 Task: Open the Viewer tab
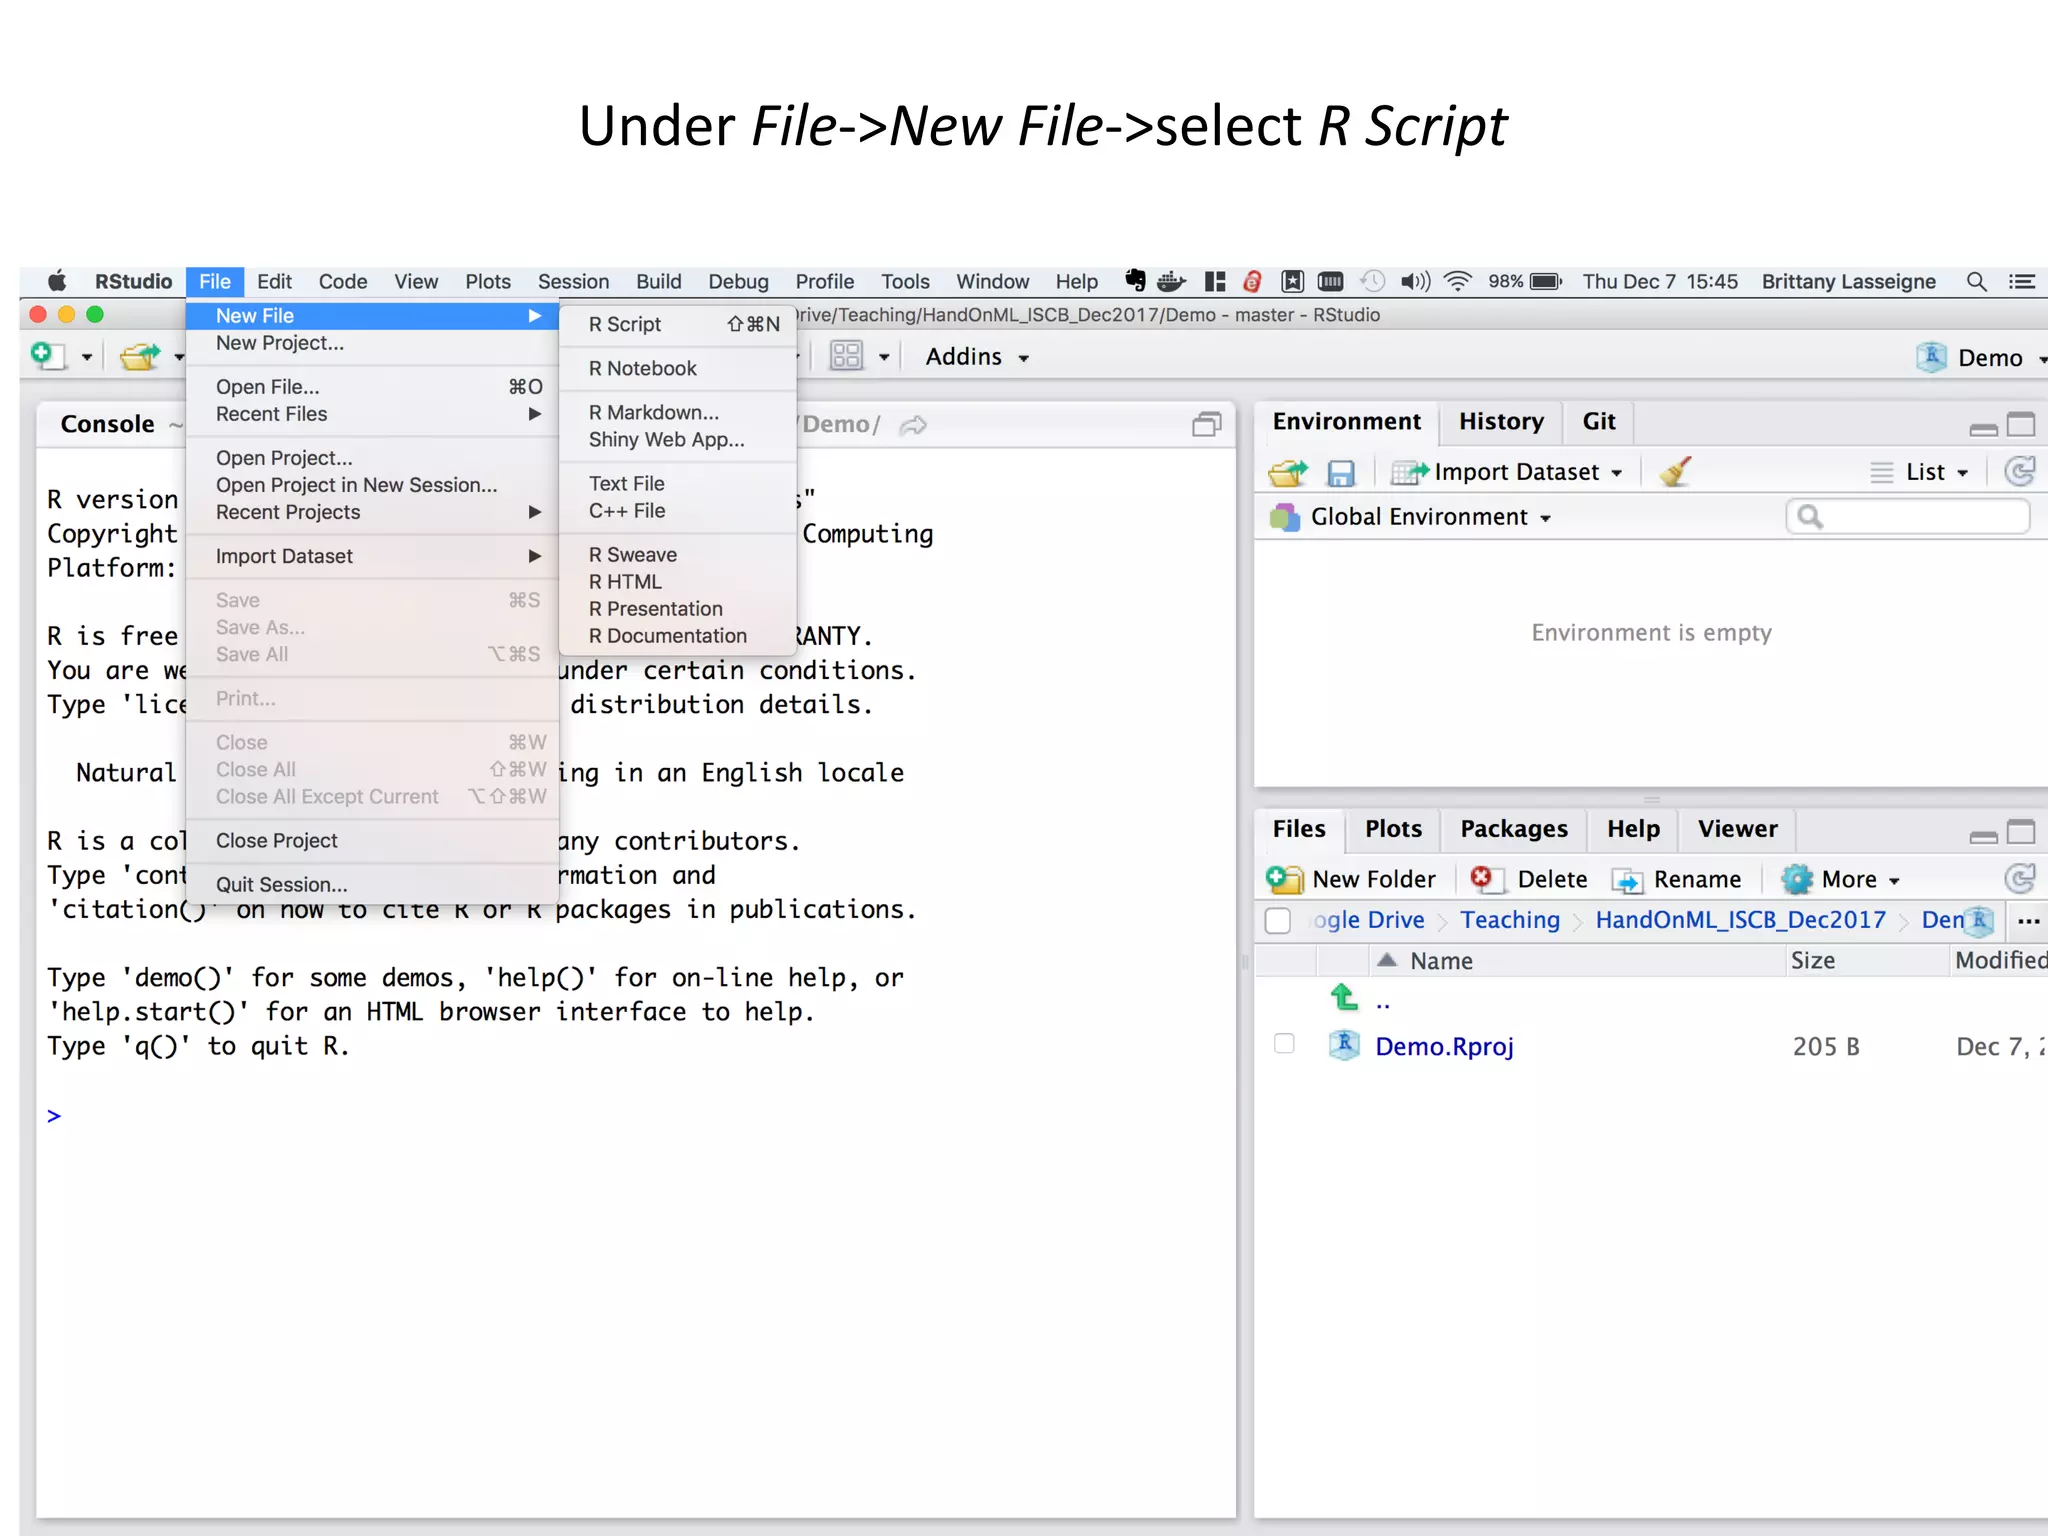[x=1737, y=829]
